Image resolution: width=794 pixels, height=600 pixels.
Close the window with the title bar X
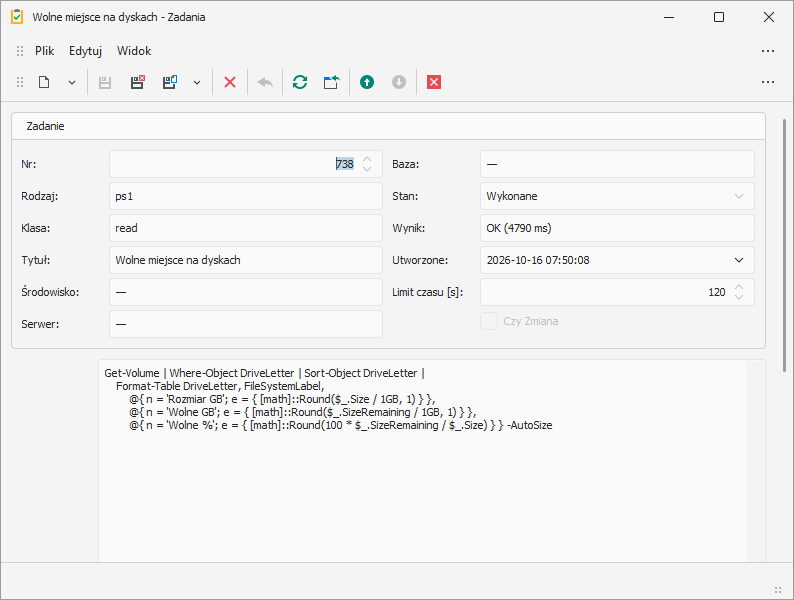click(768, 17)
